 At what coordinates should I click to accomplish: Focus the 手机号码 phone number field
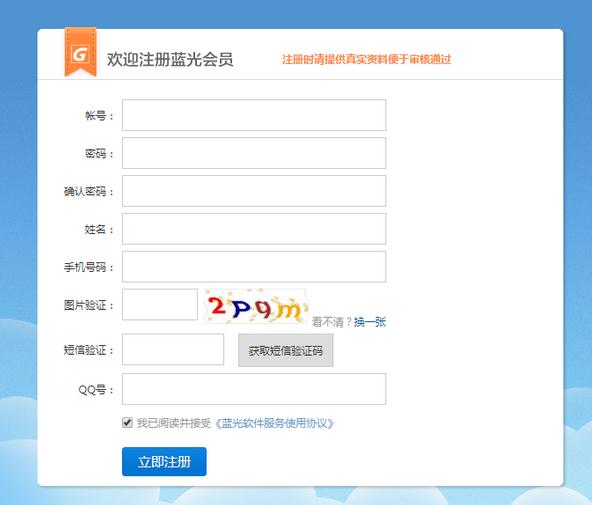click(254, 266)
